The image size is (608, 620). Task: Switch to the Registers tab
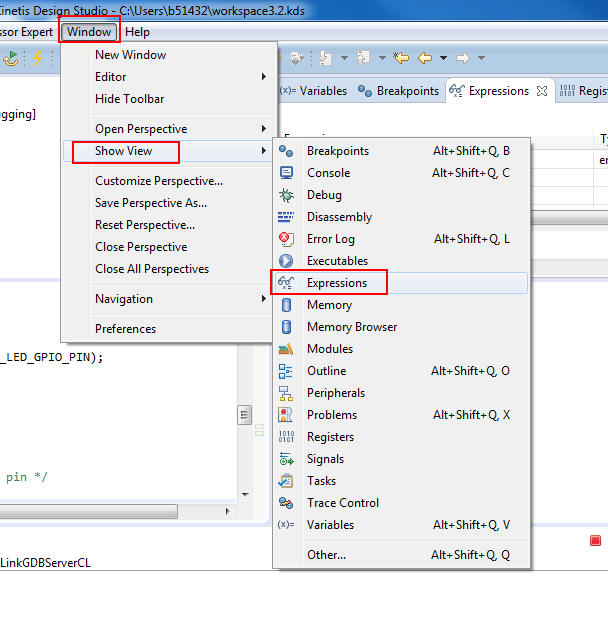tap(583, 91)
